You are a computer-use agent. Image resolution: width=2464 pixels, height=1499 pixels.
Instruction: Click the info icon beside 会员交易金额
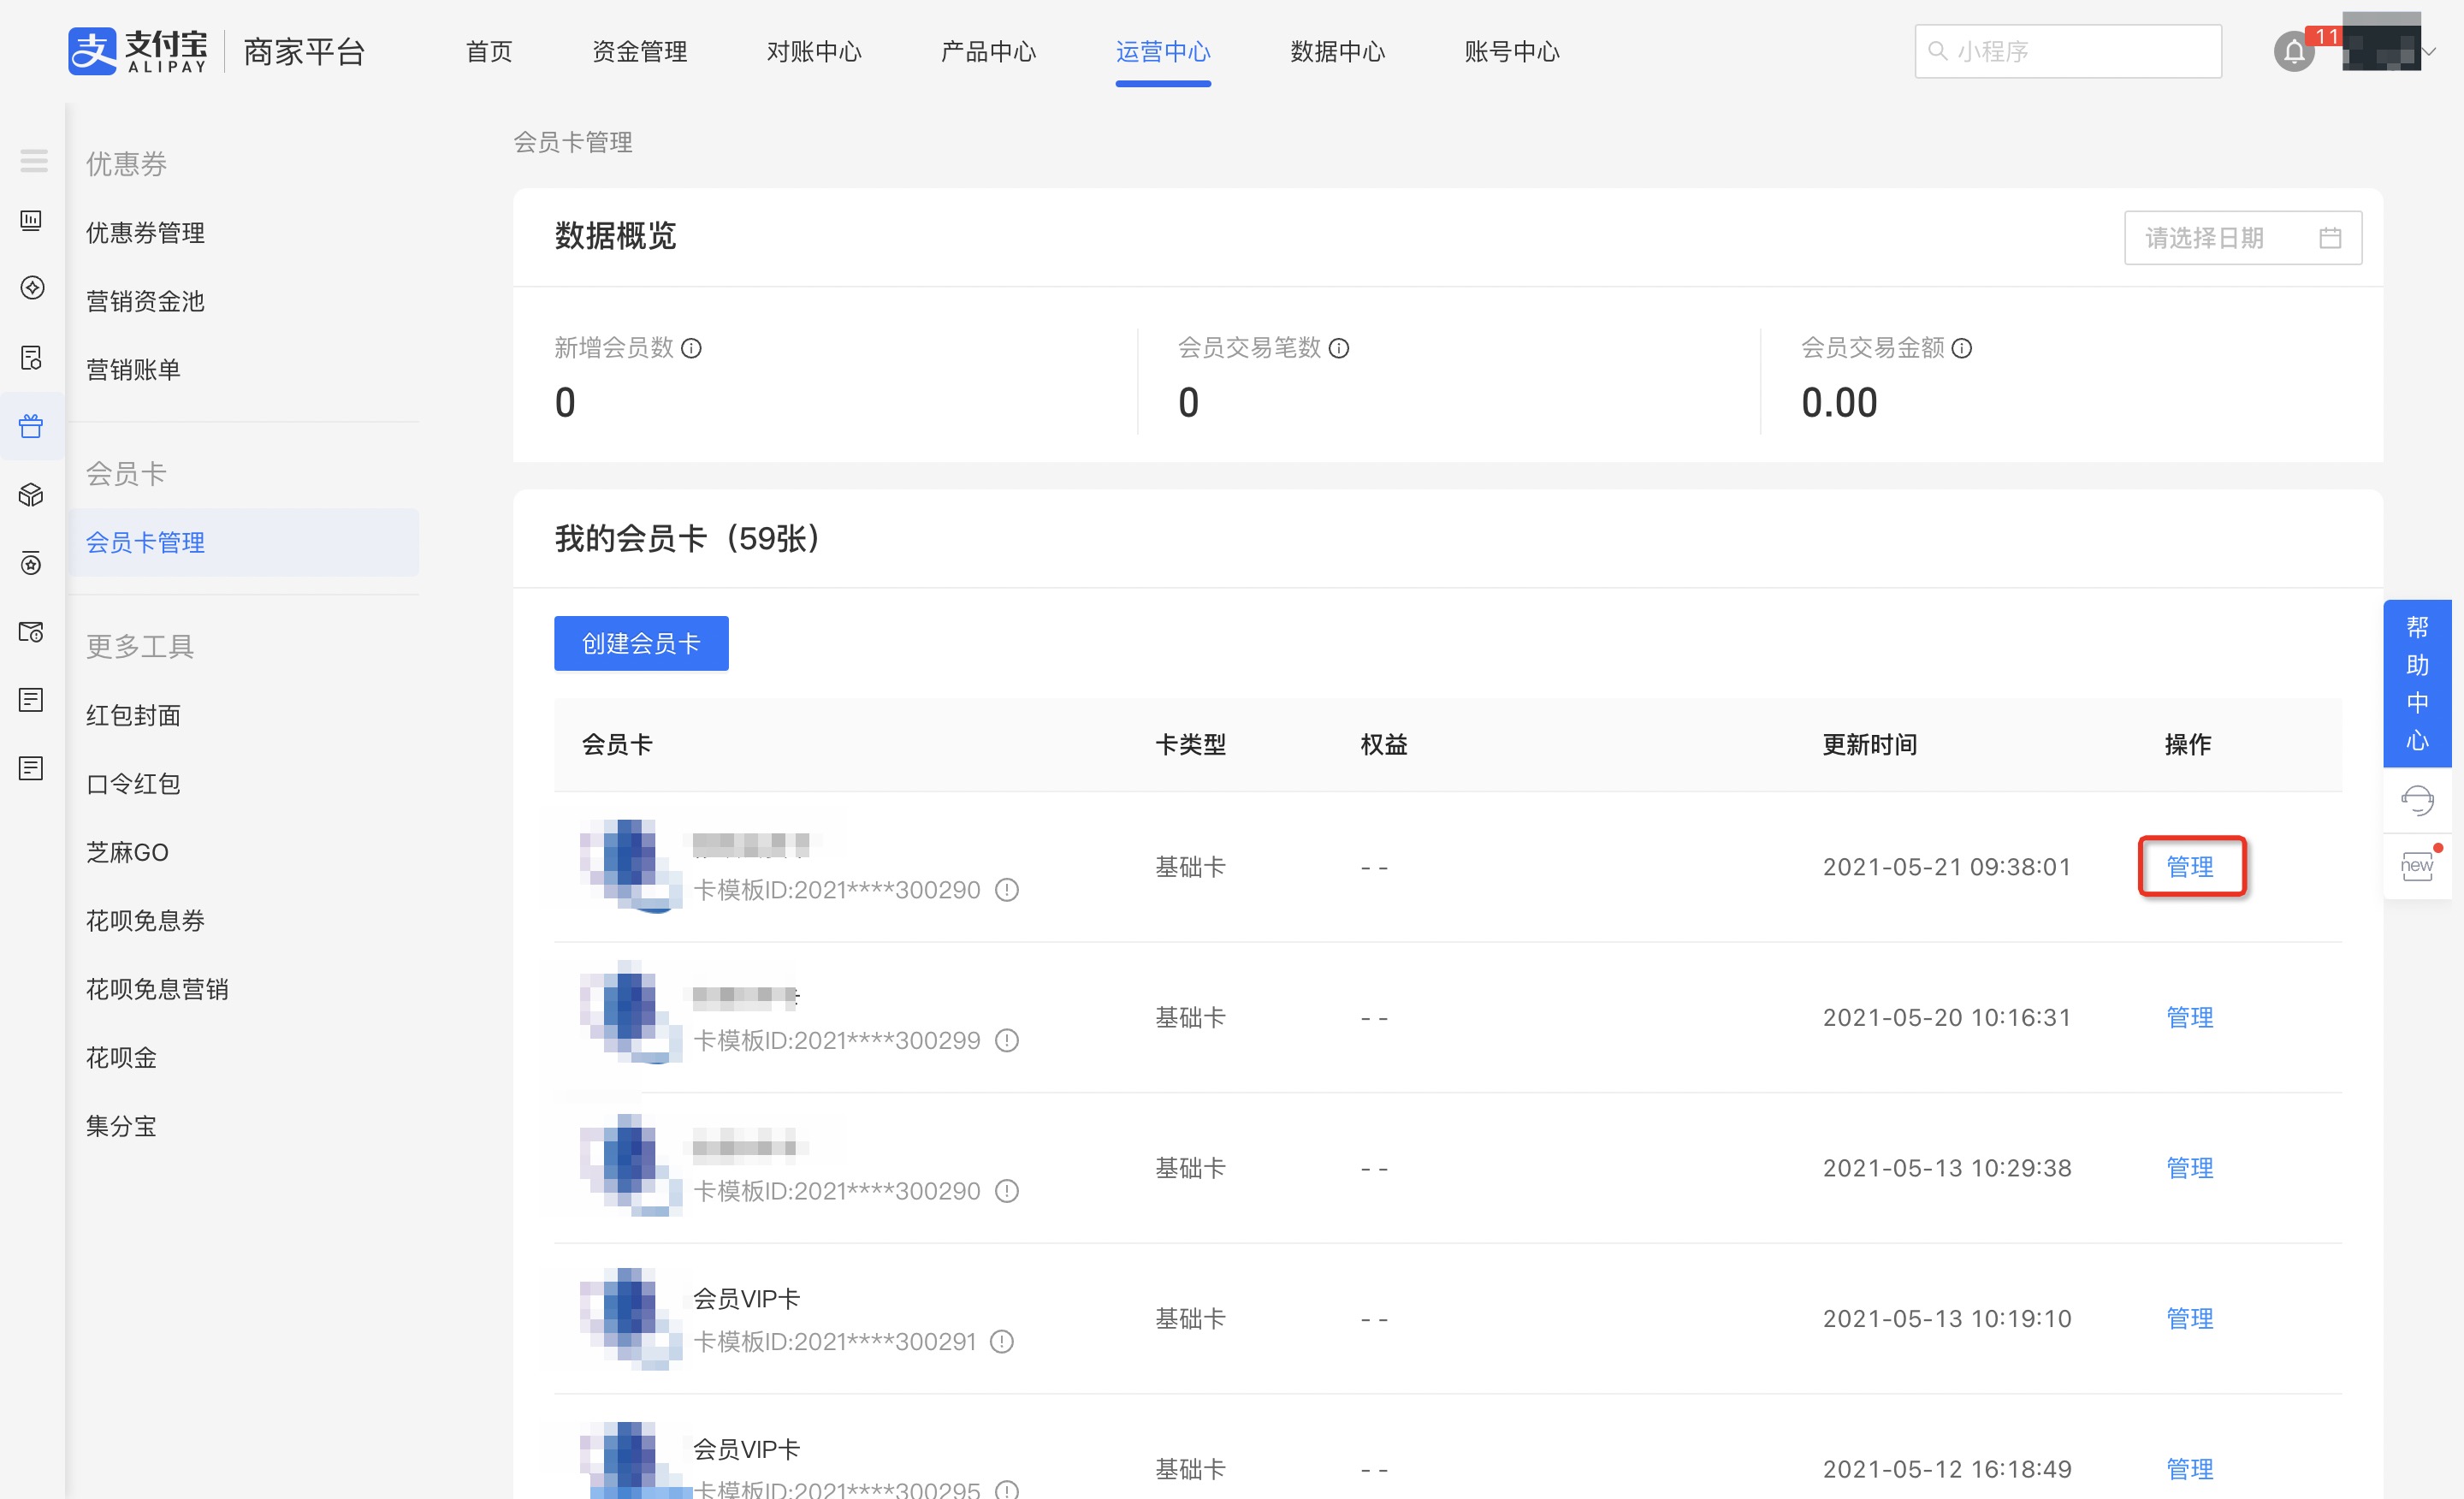click(x=1962, y=348)
